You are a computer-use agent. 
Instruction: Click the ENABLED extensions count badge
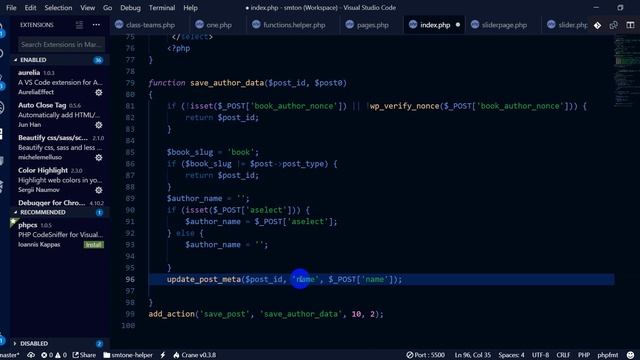click(x=98, y=60)
